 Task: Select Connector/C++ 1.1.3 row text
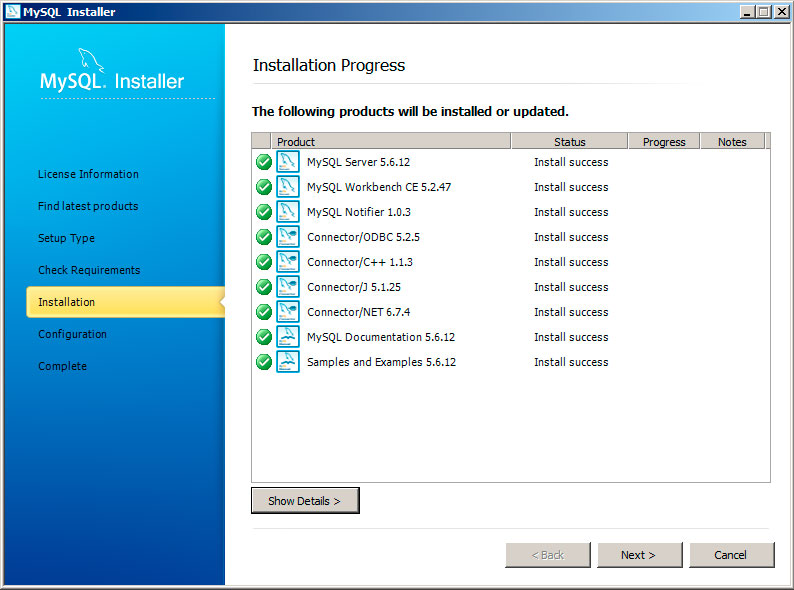360,262
